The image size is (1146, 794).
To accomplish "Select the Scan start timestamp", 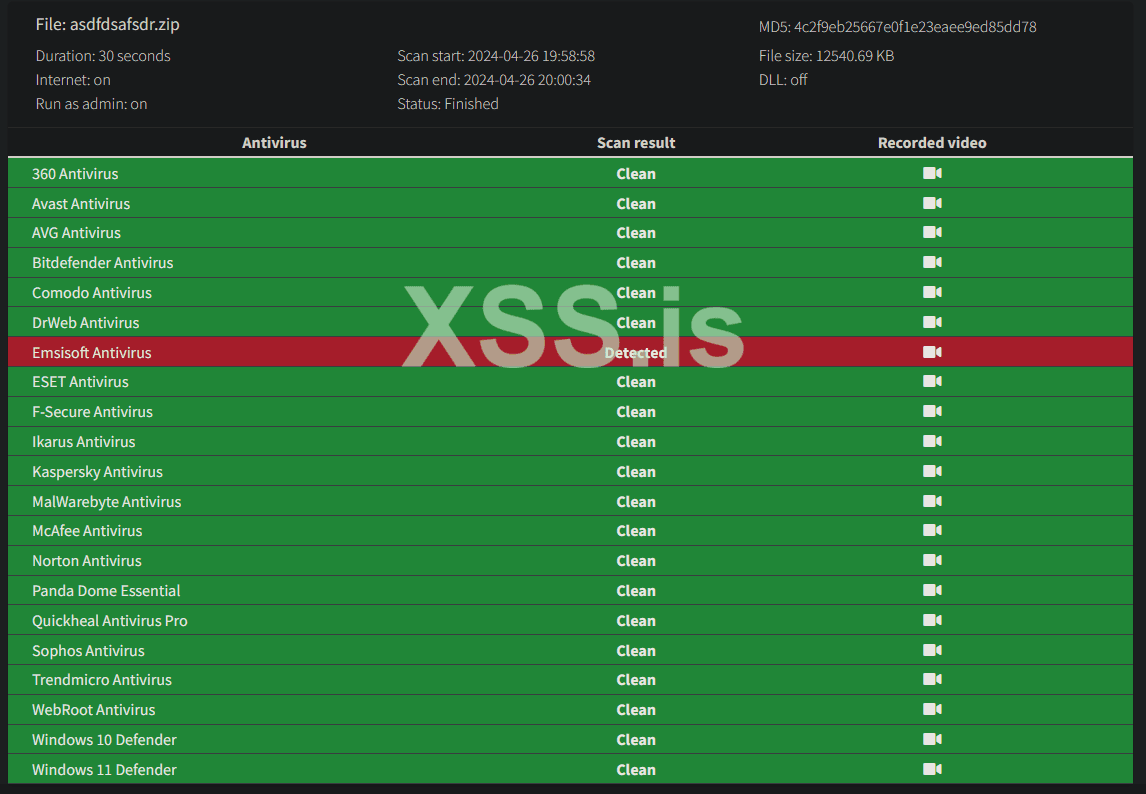I will coord(531,56).
